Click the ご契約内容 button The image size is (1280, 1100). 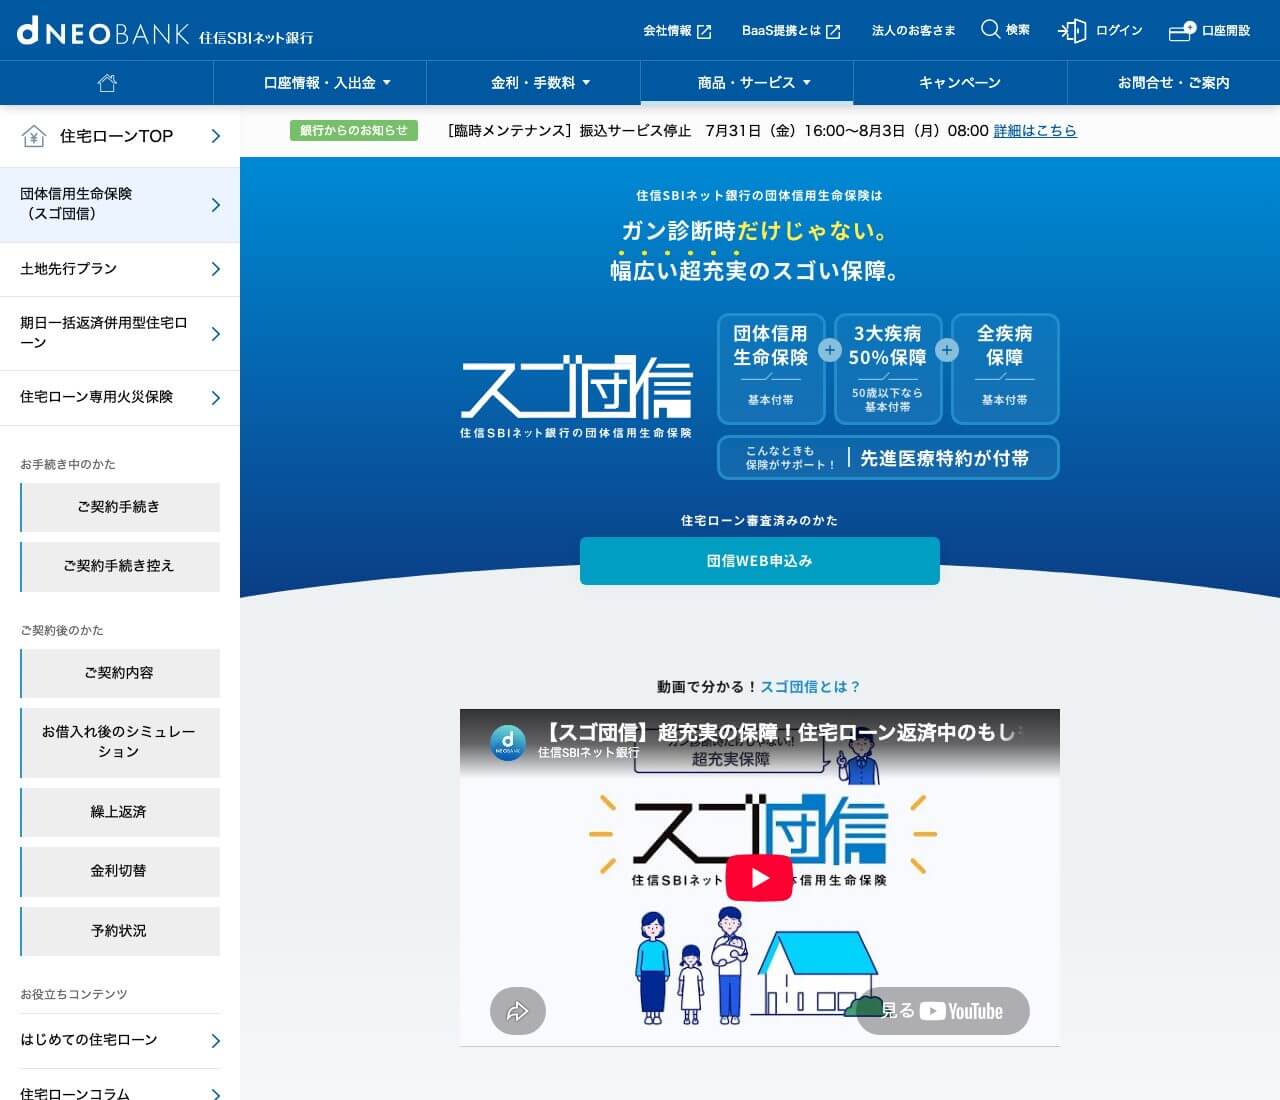point(120,673)
